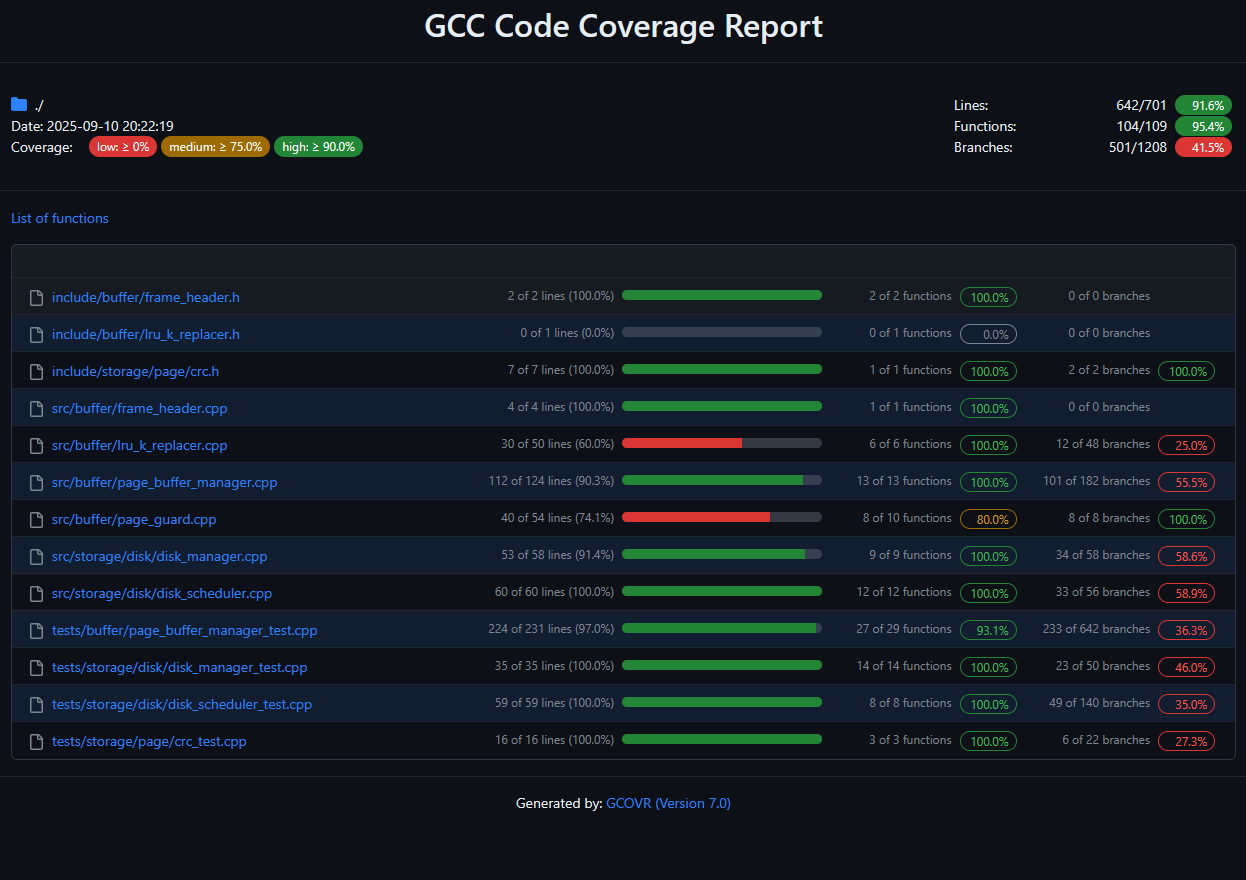Open the List of functions link
Viewport: 1246px width, 880px height.
point(59,218)
